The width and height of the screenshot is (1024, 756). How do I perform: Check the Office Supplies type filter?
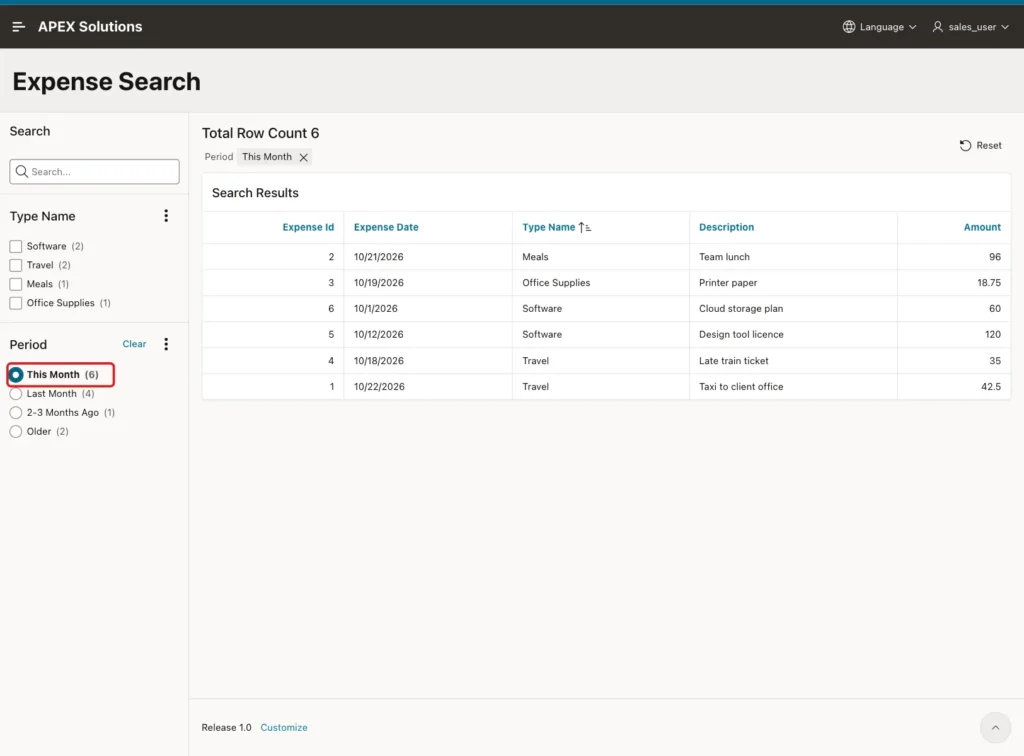(16, 303)
